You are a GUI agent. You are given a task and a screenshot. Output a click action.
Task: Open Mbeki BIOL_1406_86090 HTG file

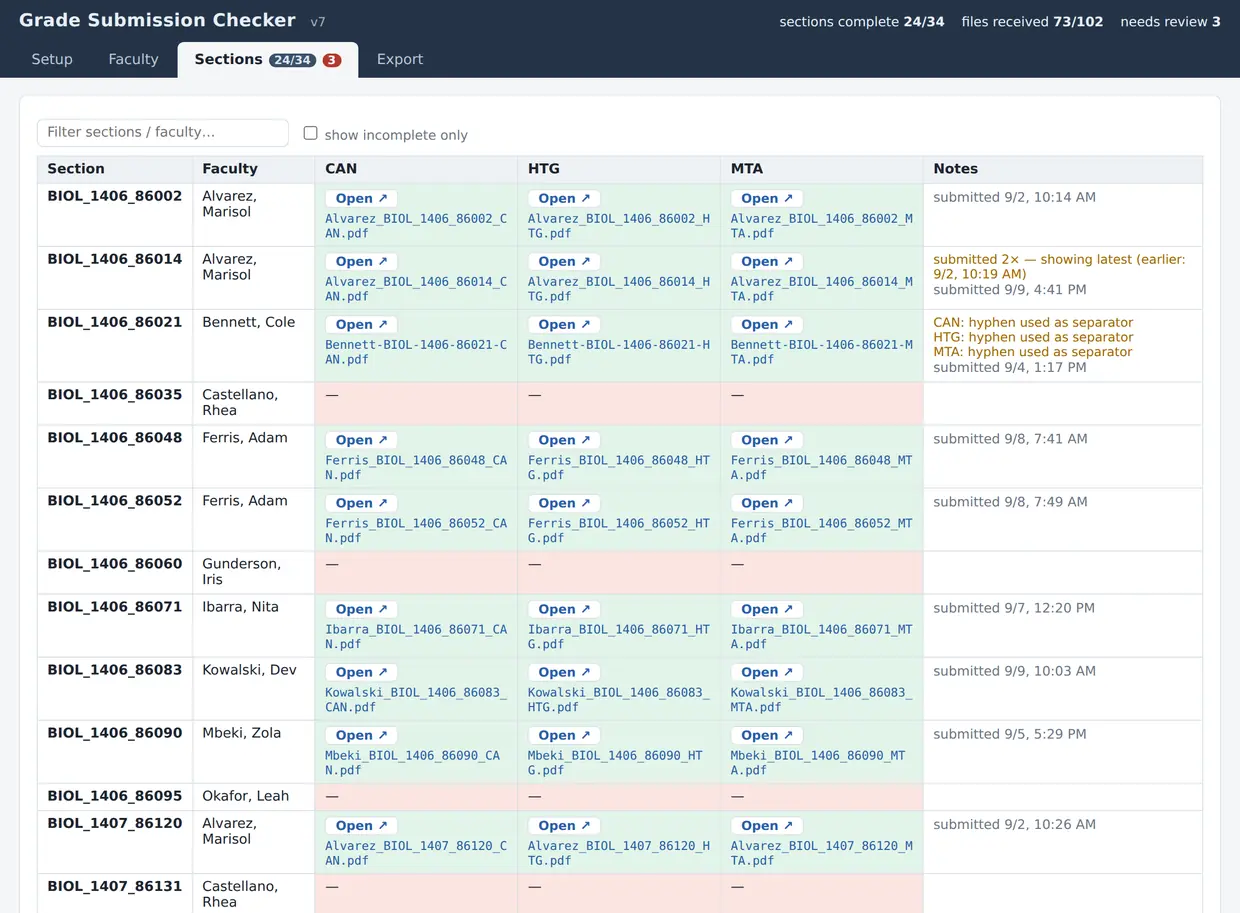[564, 735]
